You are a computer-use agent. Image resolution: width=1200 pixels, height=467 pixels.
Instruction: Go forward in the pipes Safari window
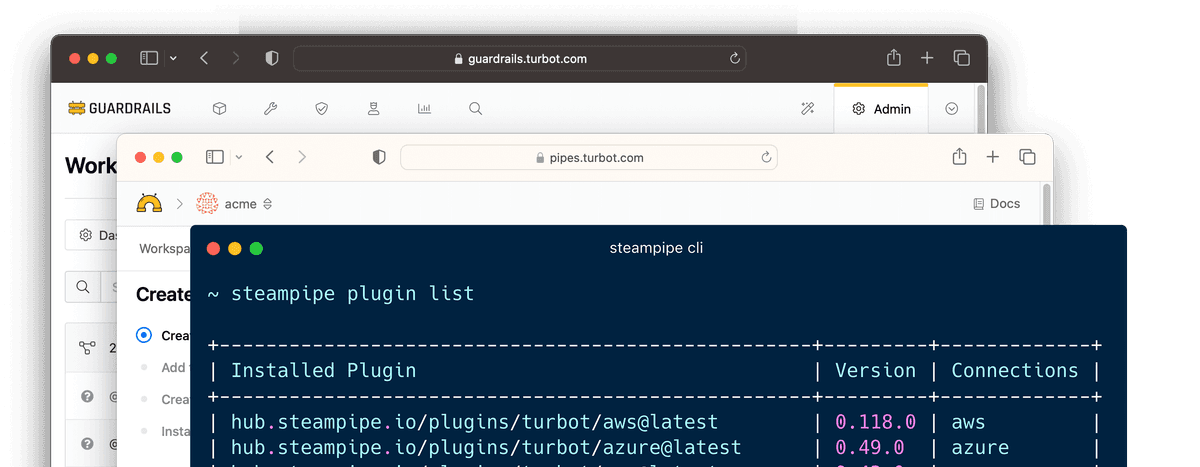coord(302,157)
